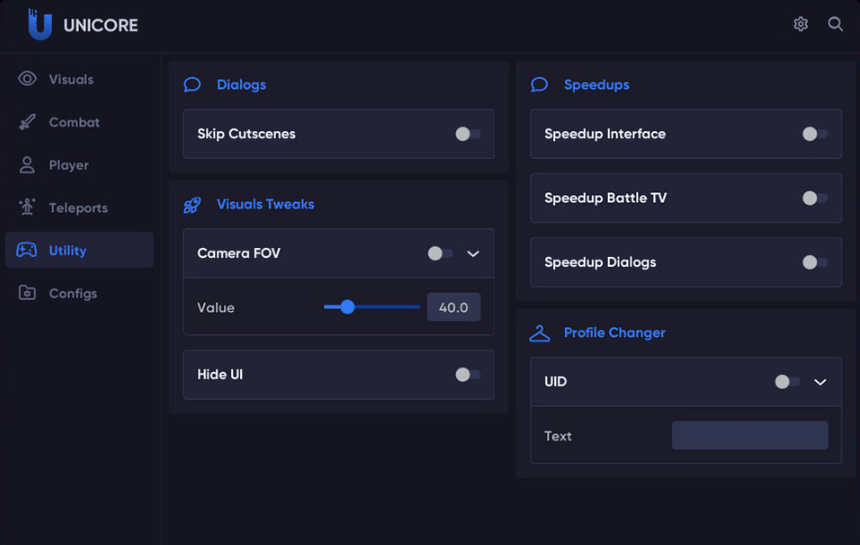Click the Teleports figure icon

[x=27, y=207]
